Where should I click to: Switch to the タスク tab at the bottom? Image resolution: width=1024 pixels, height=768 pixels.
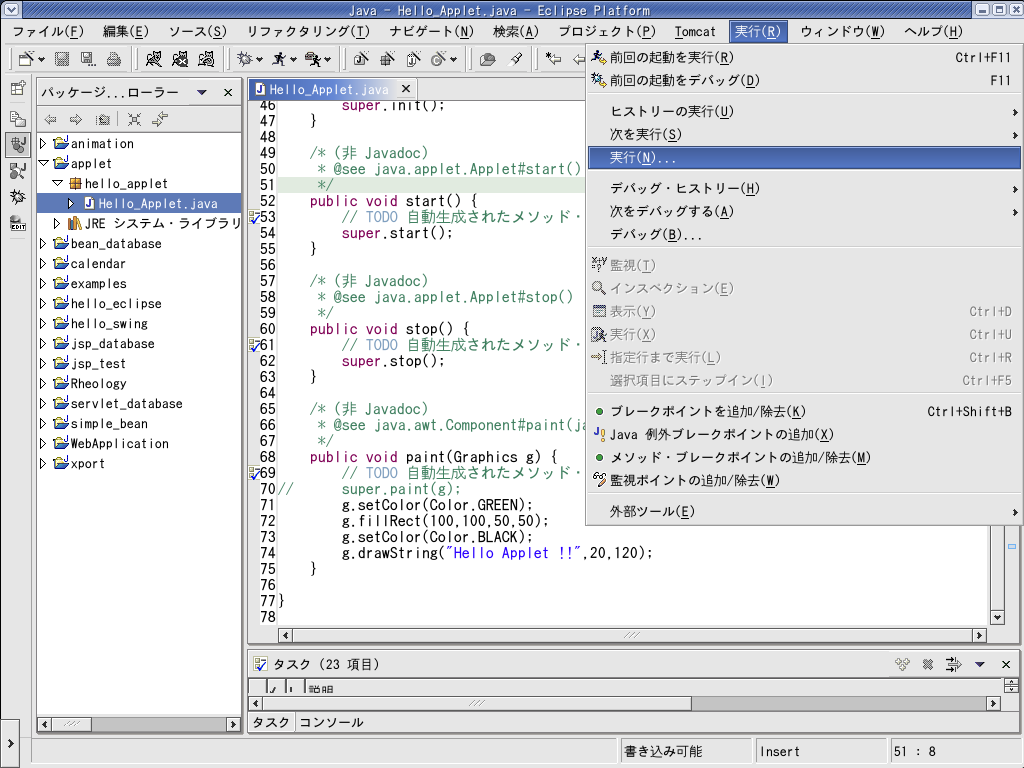tap(271, 722)
